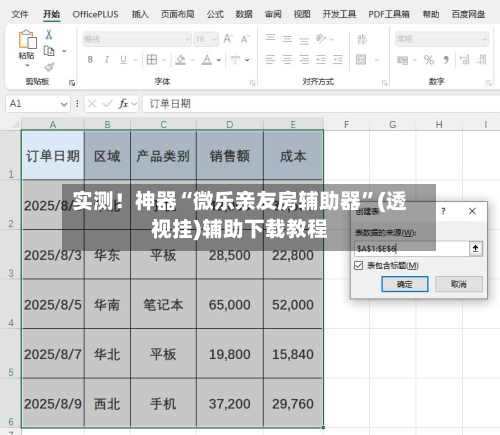The width and height of the screenshot is (500, 435).
Task: Click the range collapse arrow in dialog
Action: [x=476, y=248]
